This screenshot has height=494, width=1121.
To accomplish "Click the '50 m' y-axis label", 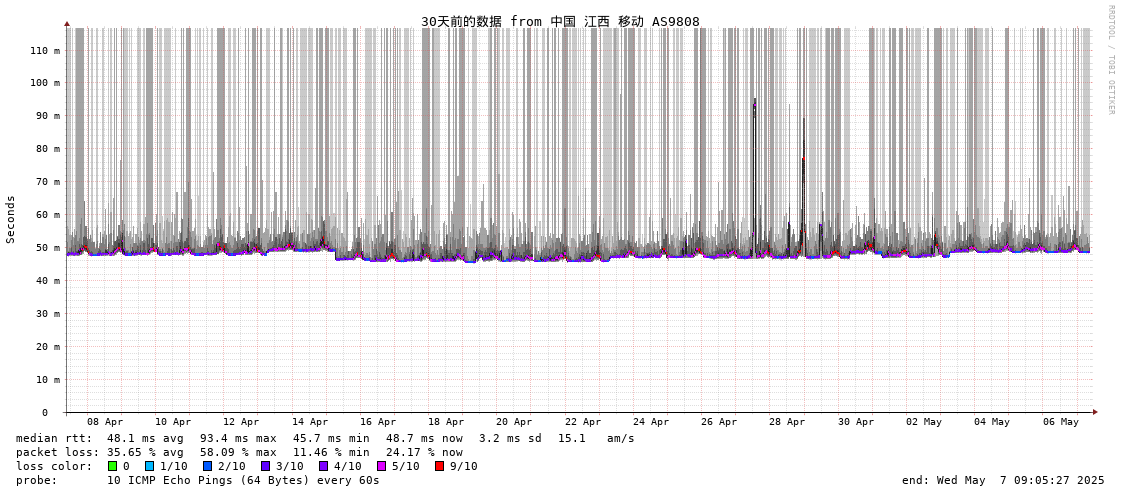I will point(48,248).
